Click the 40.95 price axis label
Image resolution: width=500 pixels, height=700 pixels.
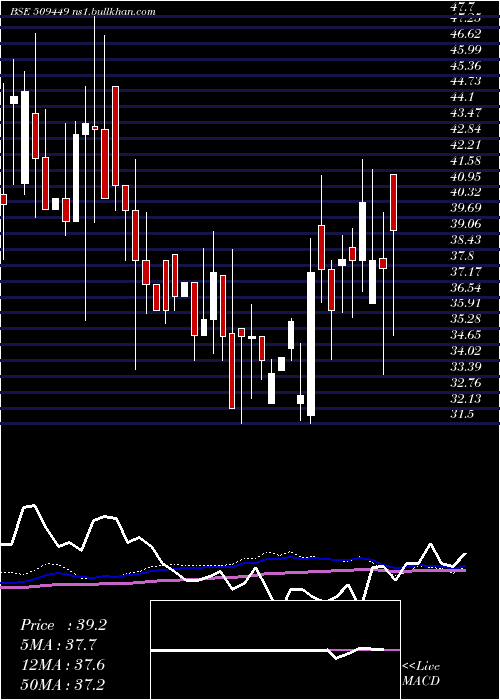pyautogui.click(x=466, y=177)
